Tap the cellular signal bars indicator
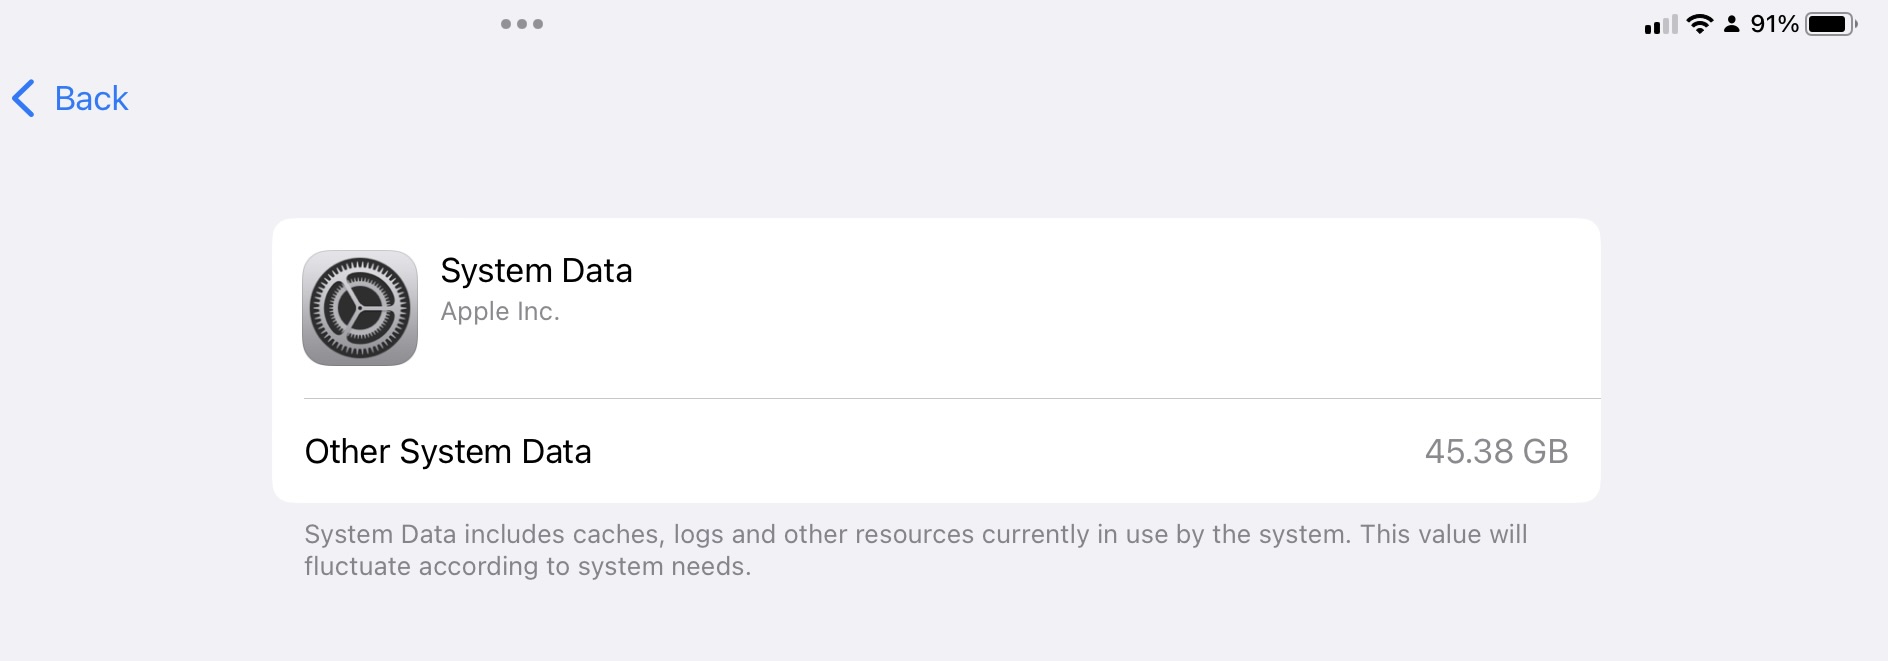The image size is (1888, 661). pos(1660,25)
